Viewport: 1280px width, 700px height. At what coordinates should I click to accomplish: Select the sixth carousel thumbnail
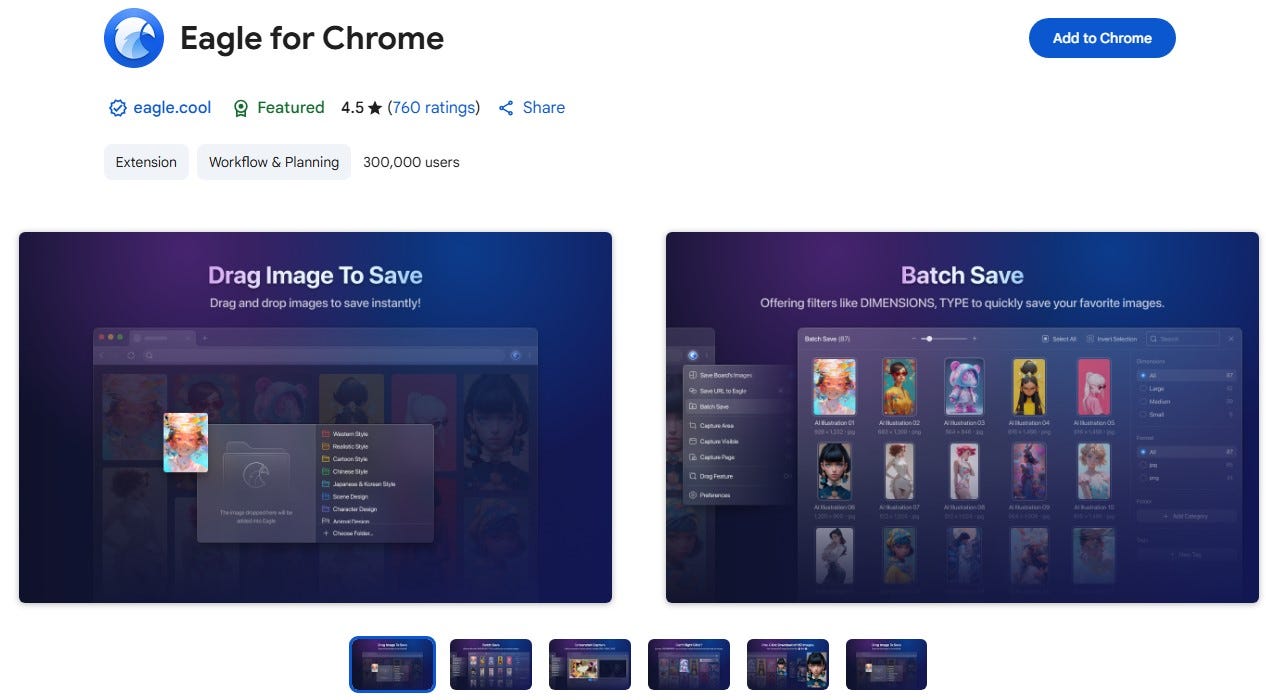[x=887, y=664]
